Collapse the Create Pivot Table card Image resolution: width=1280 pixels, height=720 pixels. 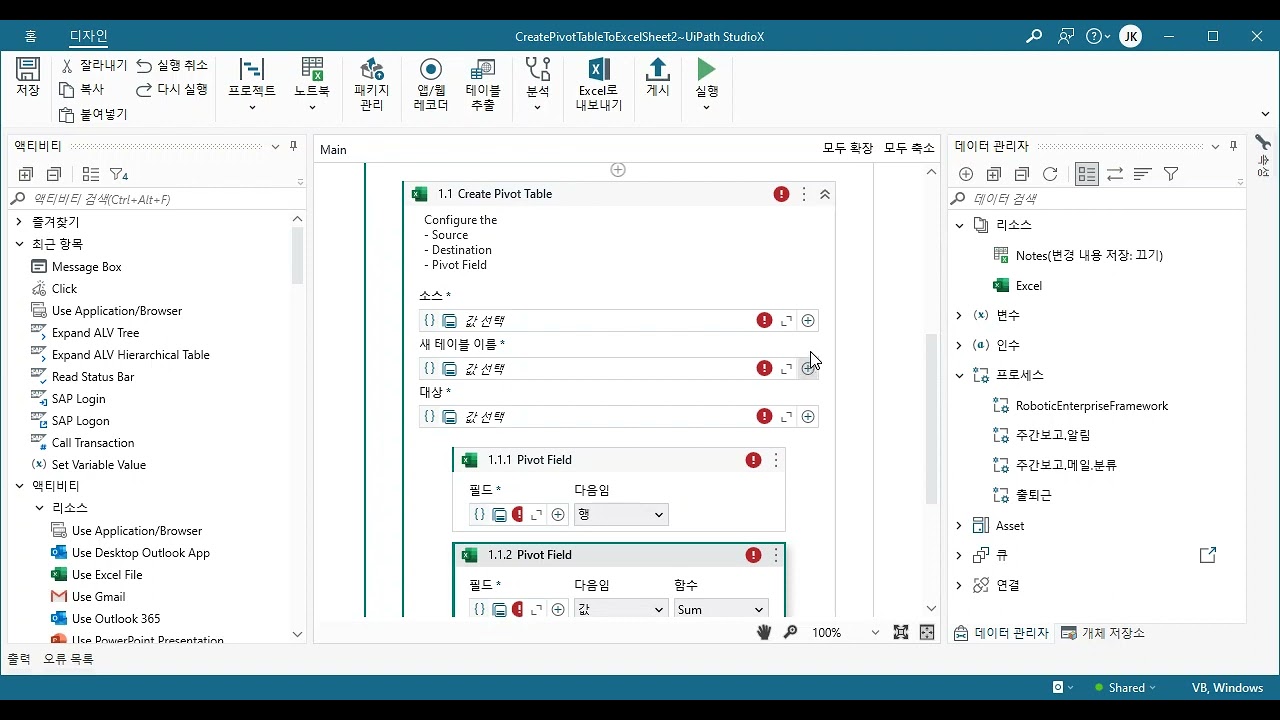[825, 194]
